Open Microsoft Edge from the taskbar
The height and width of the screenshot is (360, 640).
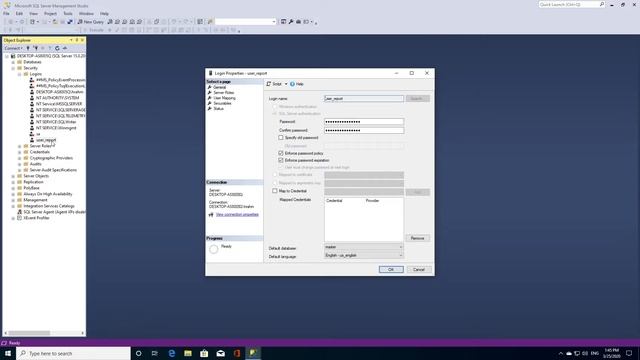(x=171, y=353)
